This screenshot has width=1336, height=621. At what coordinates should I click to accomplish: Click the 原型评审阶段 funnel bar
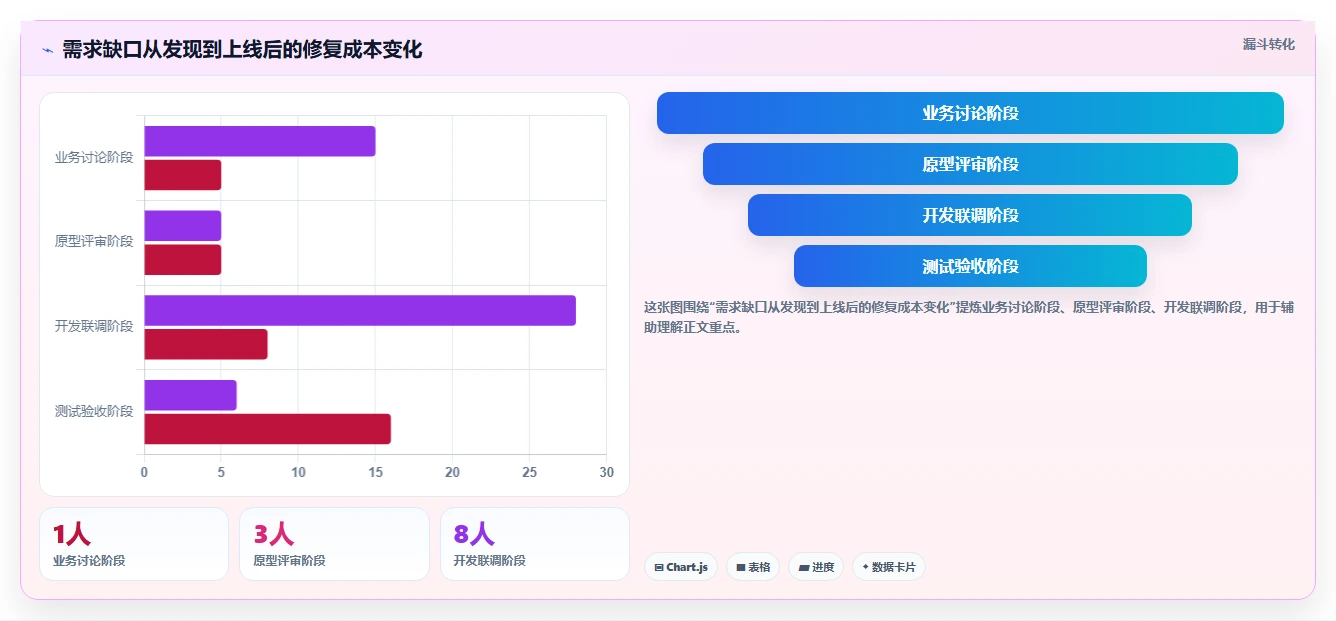[x=970, y=164]
